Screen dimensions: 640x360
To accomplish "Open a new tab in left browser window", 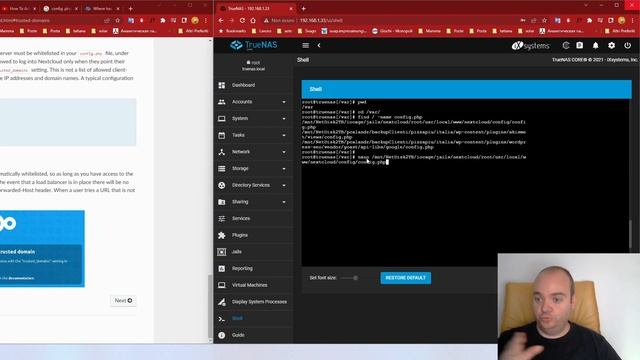I will (131, 9).
